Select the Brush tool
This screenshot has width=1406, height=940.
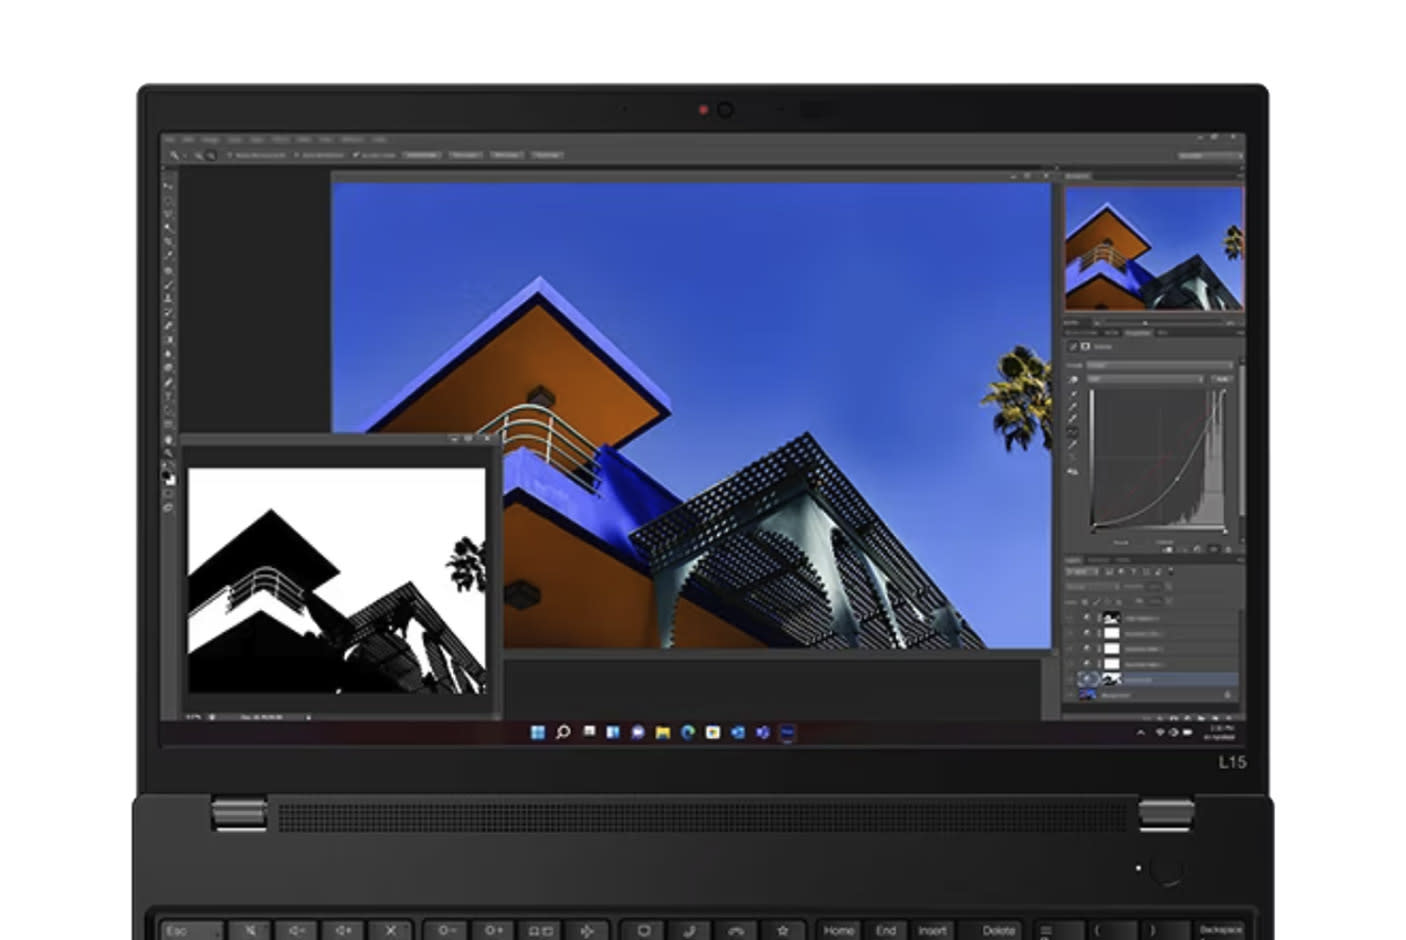(x=168, y=284)
